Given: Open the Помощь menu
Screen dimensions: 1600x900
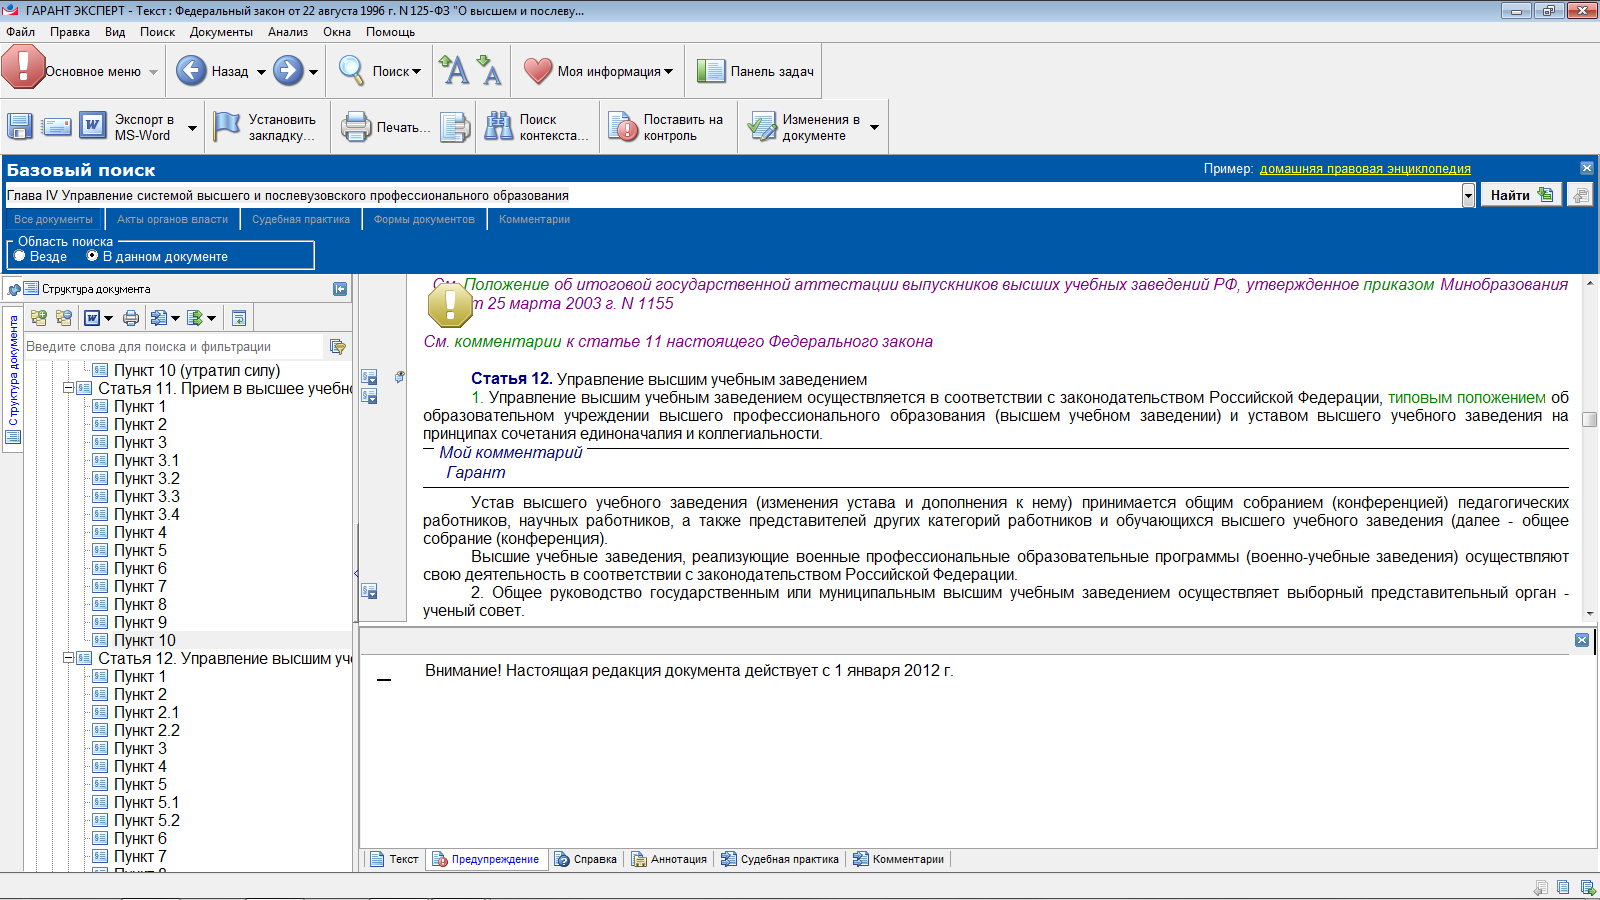Looking at the screenshot, I should pos(390,32).
